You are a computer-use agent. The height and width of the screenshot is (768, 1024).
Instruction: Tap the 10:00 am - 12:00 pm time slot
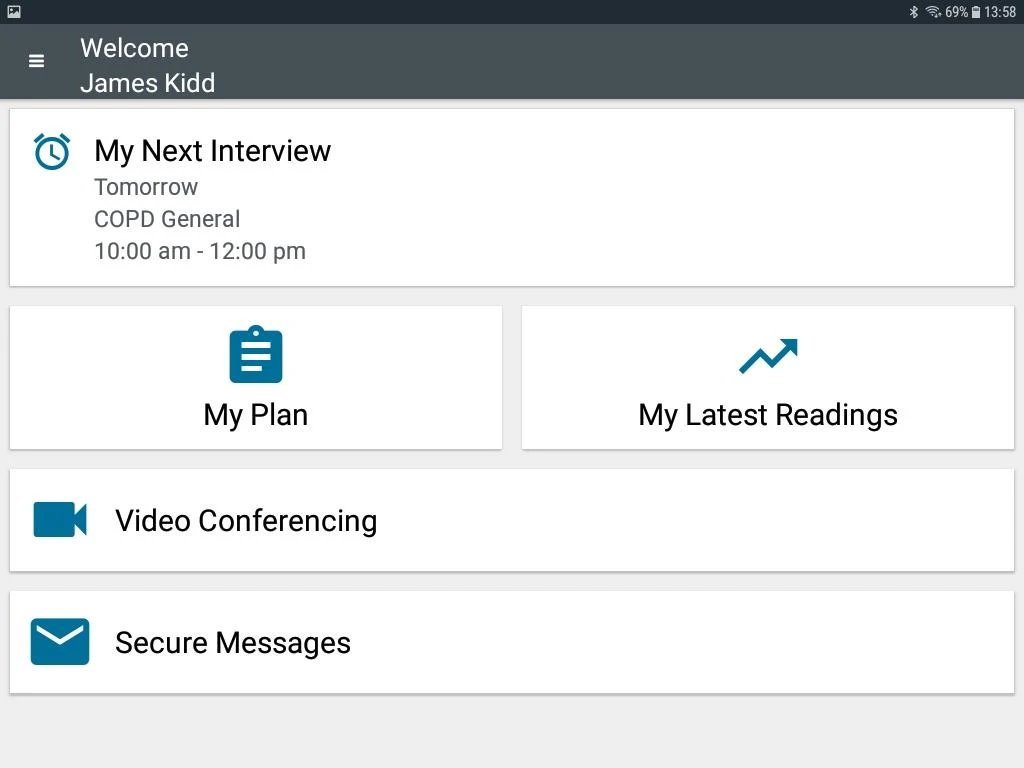click(200, 251)
